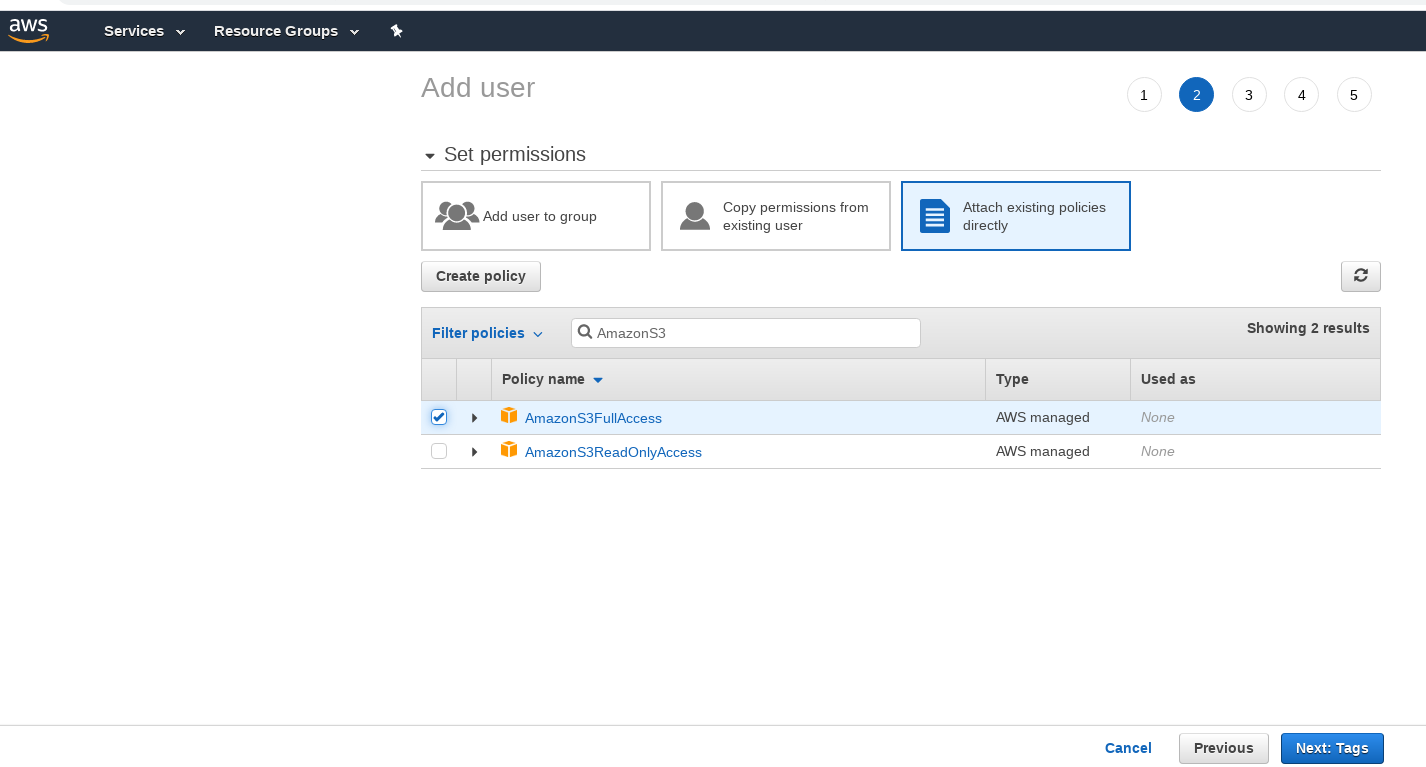Screen dimensions: 1426x767
Task: Uncheck the AmazonS3FullAccess policy checkbox
Action: [x=439, y=417]
